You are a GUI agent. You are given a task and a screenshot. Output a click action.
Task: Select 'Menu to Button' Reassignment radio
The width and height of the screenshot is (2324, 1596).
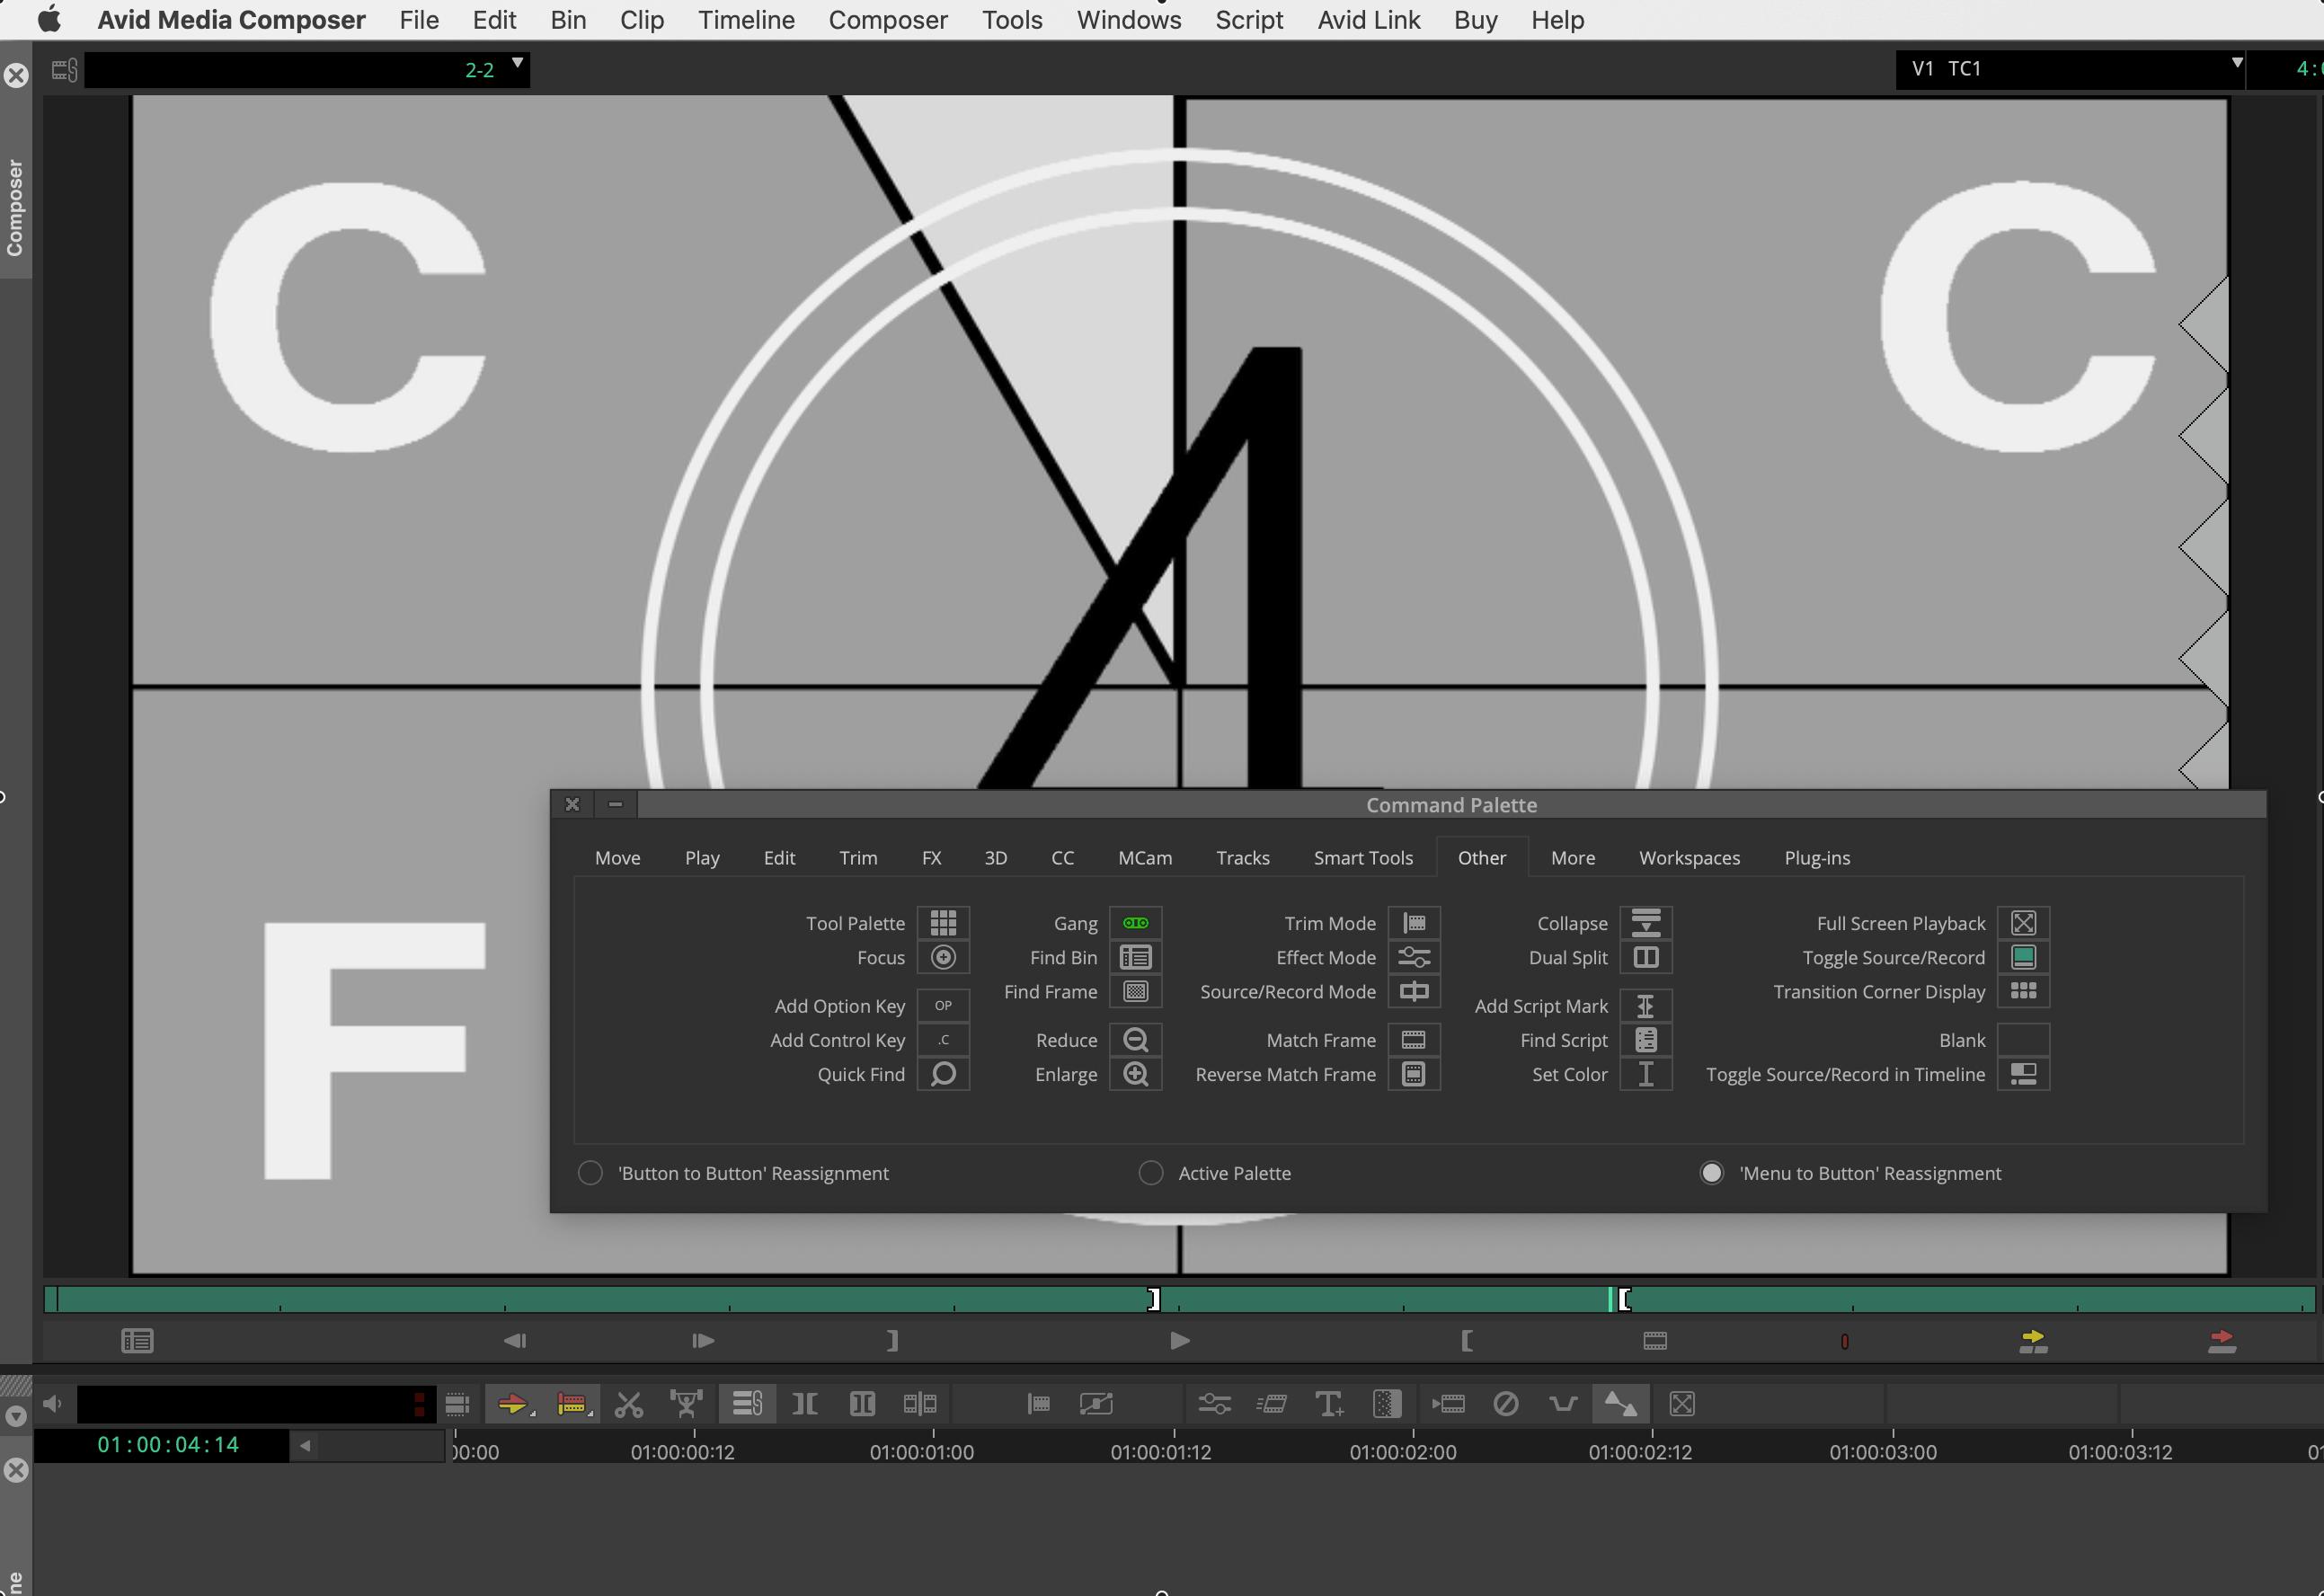(x=1711, y=1173)
